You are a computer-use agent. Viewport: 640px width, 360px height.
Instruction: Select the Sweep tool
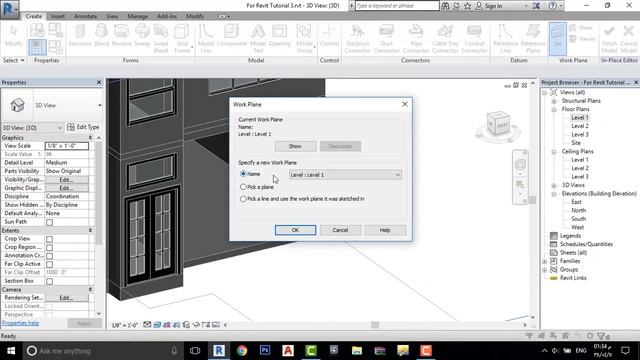click(x=142, y=36)
